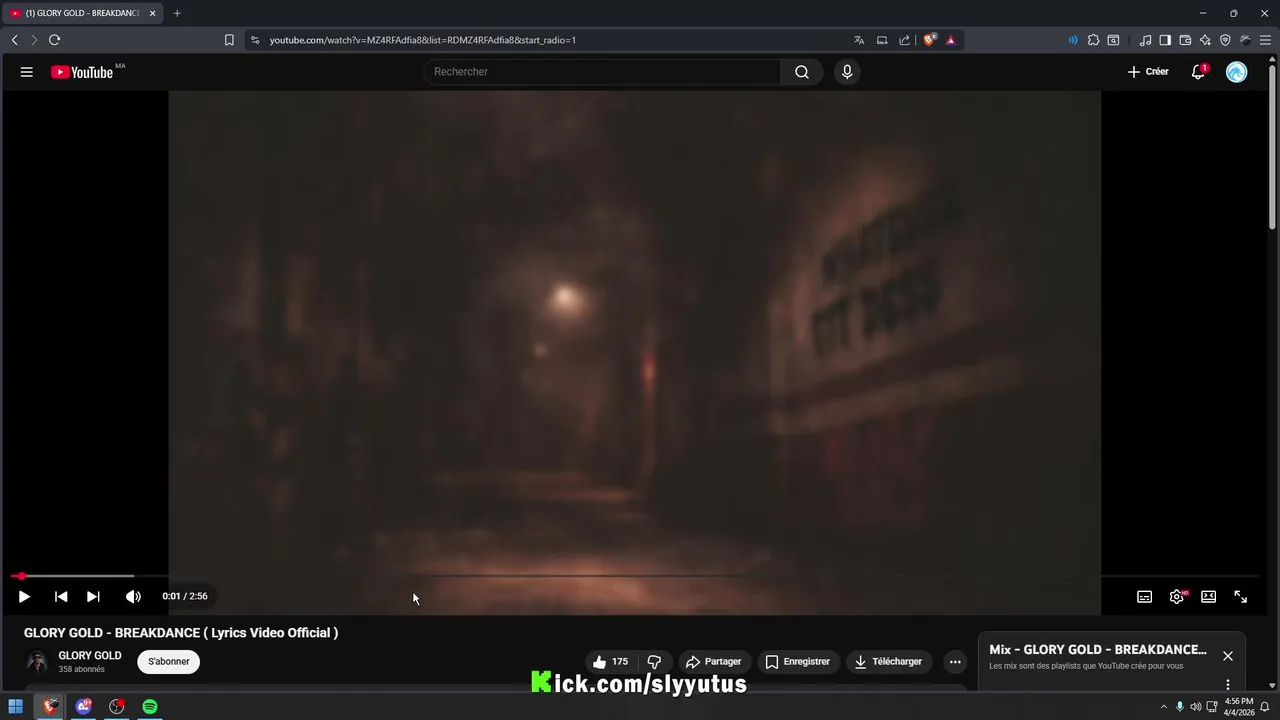Open taskbar clock showing 4:56 PM
Viewport: 1280px width, 720px height.
point(1239,707)
